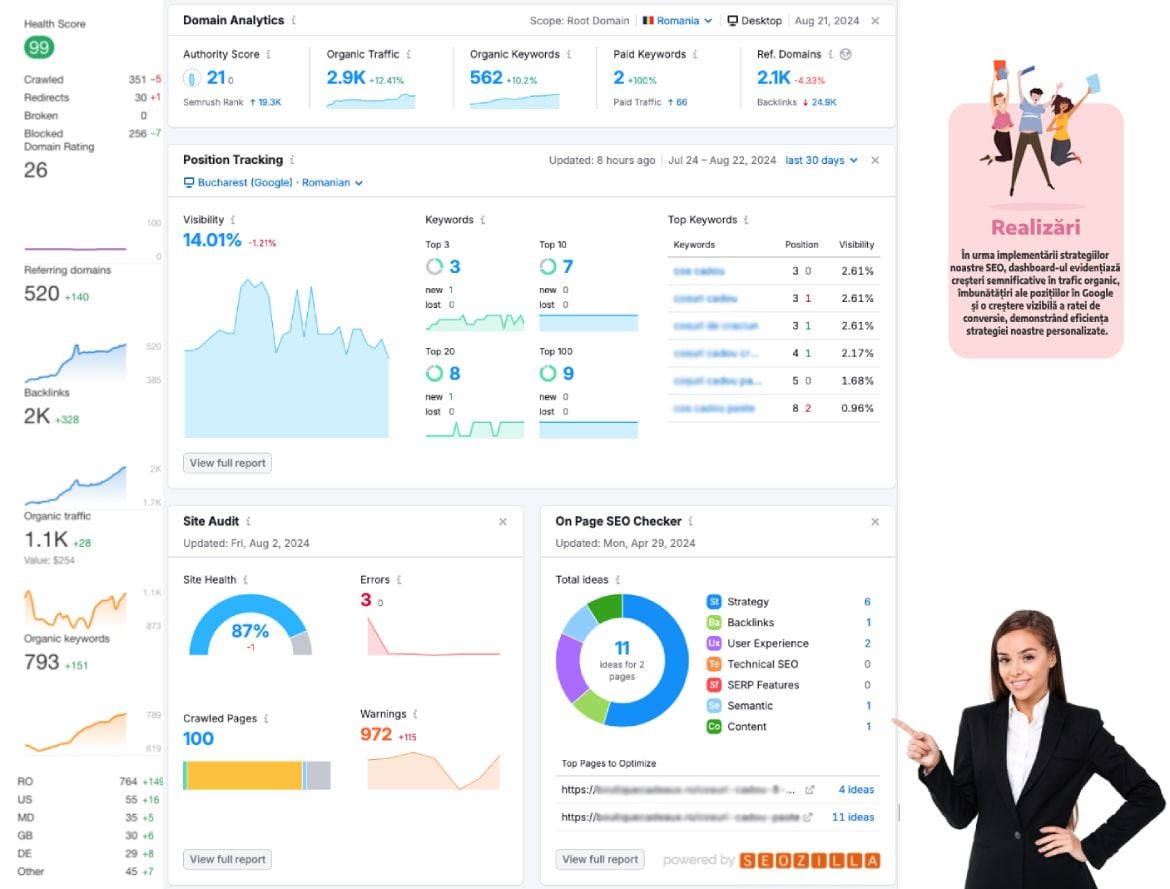This screenshot has width=1170, height=889.
Task: Open external link icon for 11 ideas URL
Action: tap(807, 817)
